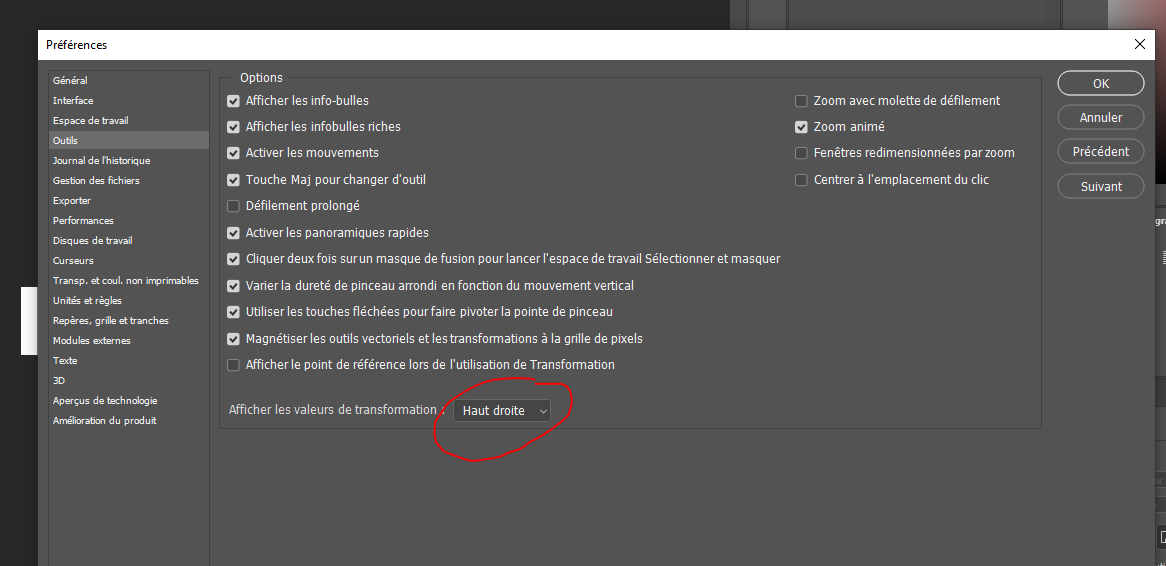Disable Afficher les infobulles riches

tap(234, 127)
